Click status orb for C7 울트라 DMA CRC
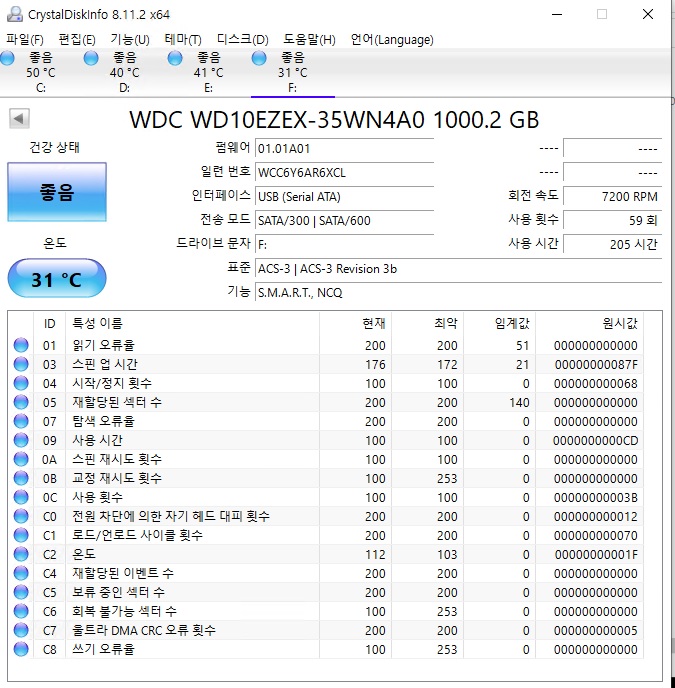 [x=21, y=631]
